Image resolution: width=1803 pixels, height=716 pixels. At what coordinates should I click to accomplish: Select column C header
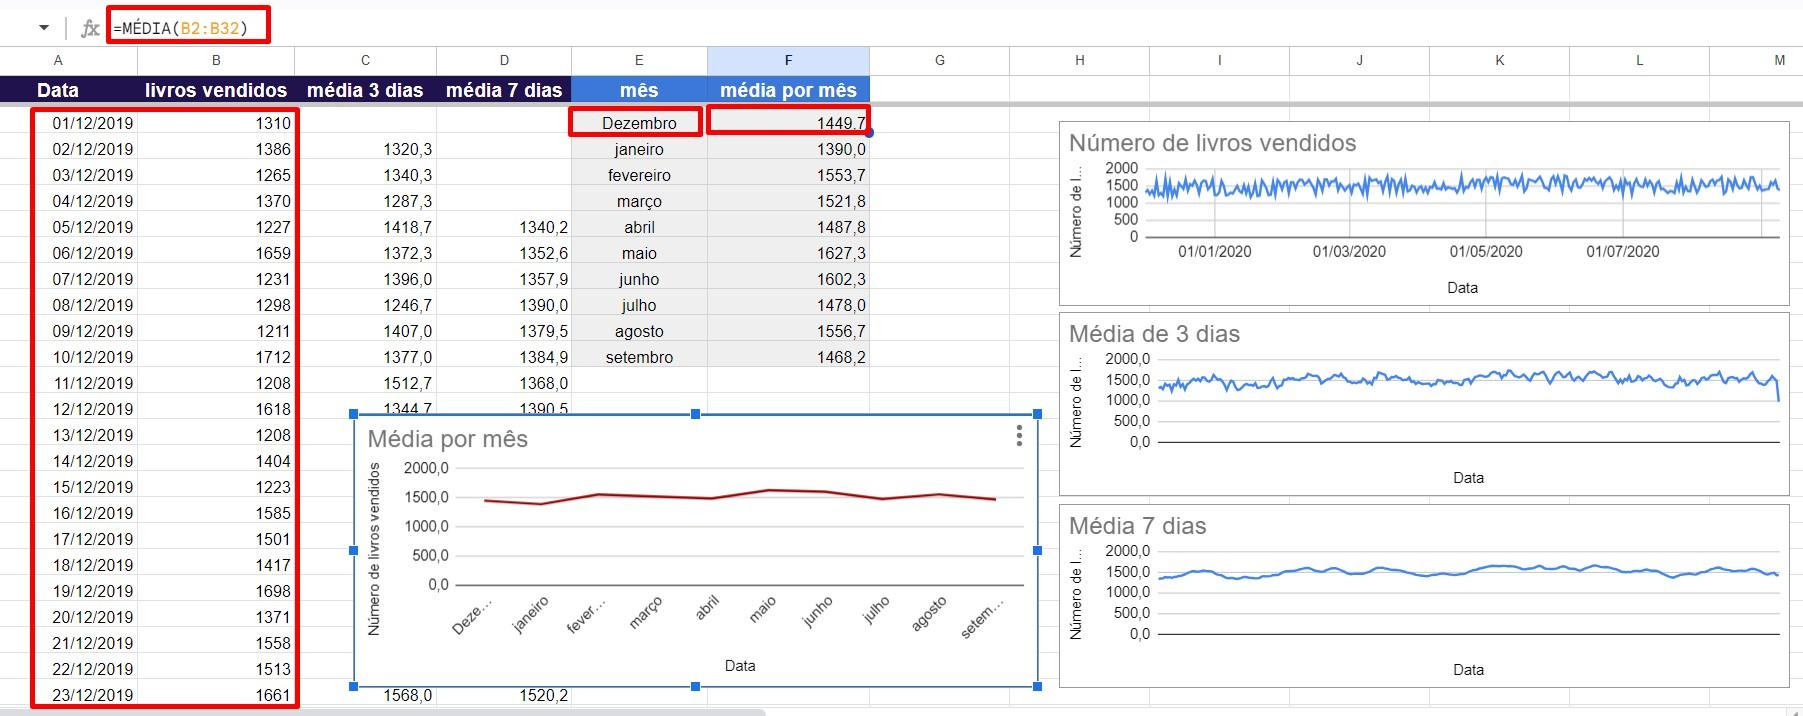[365, 61]
